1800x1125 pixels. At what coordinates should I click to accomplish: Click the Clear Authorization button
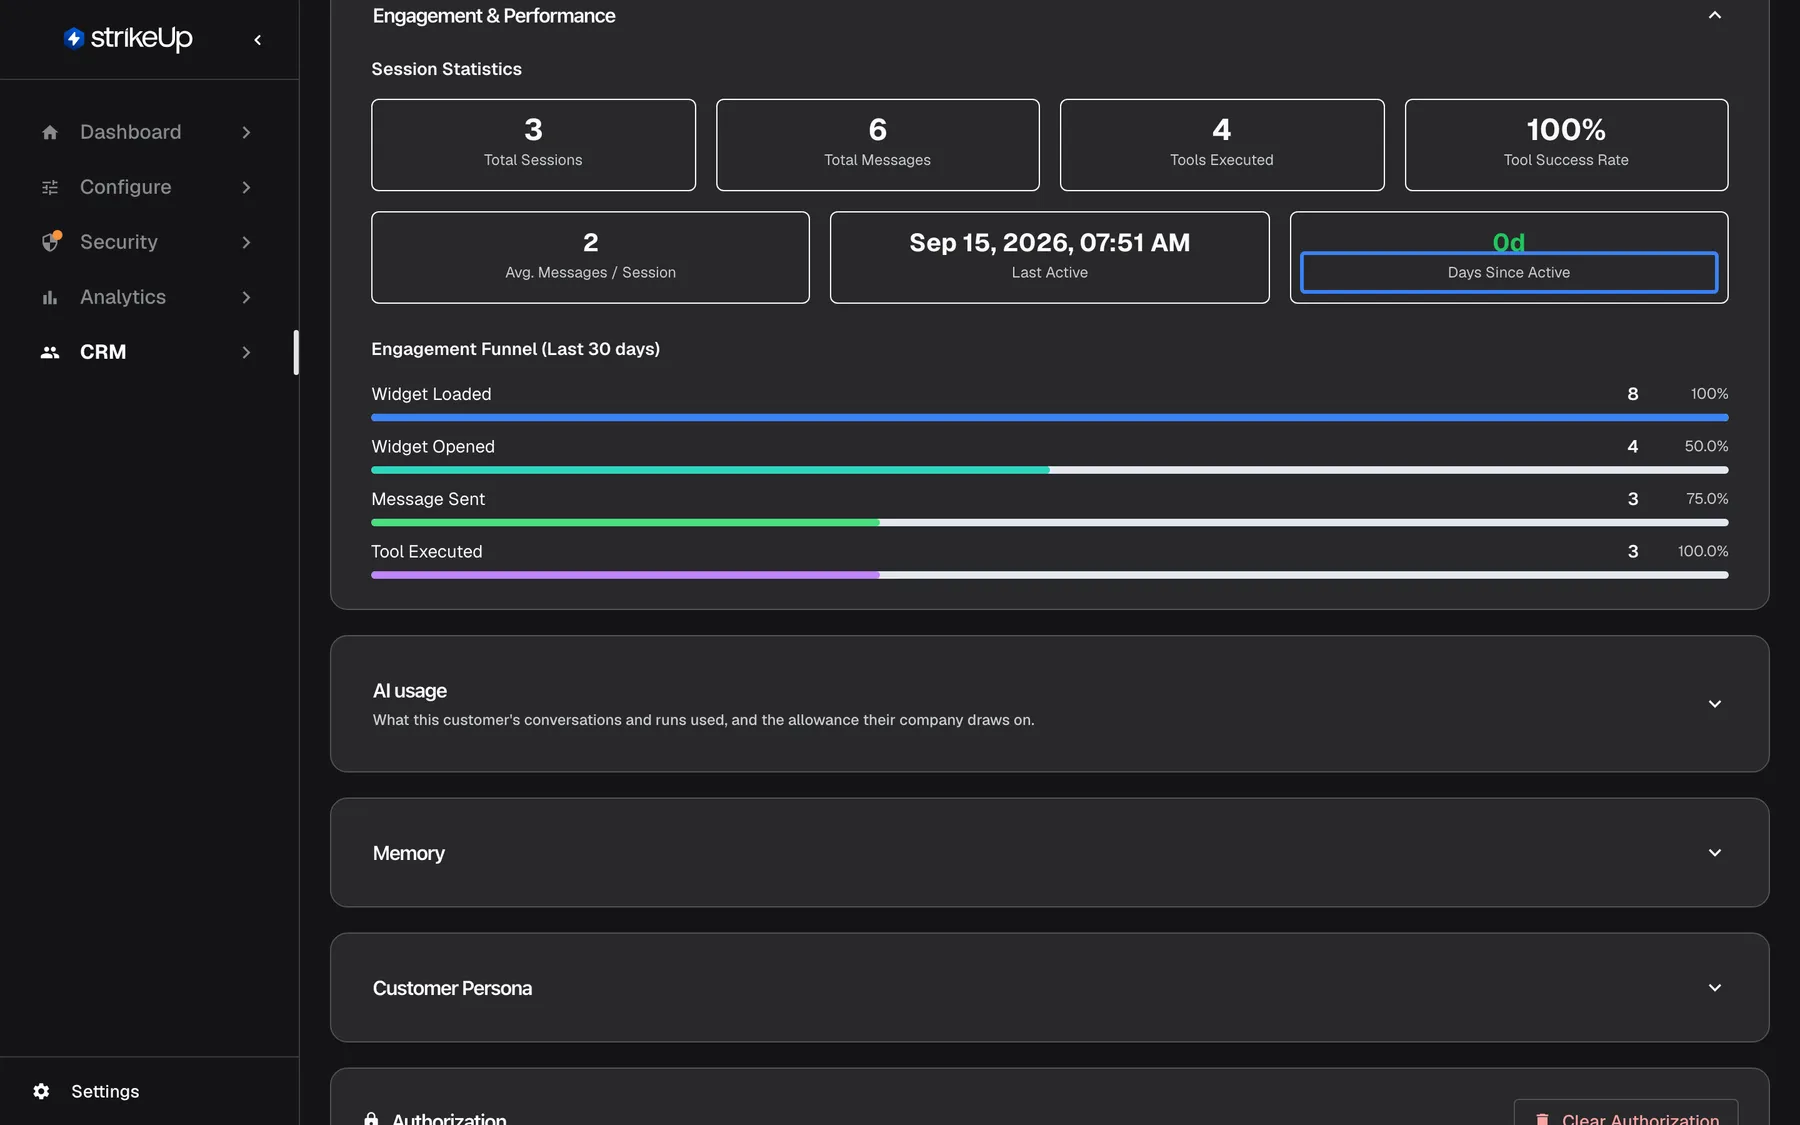tap(1626, 1113)
